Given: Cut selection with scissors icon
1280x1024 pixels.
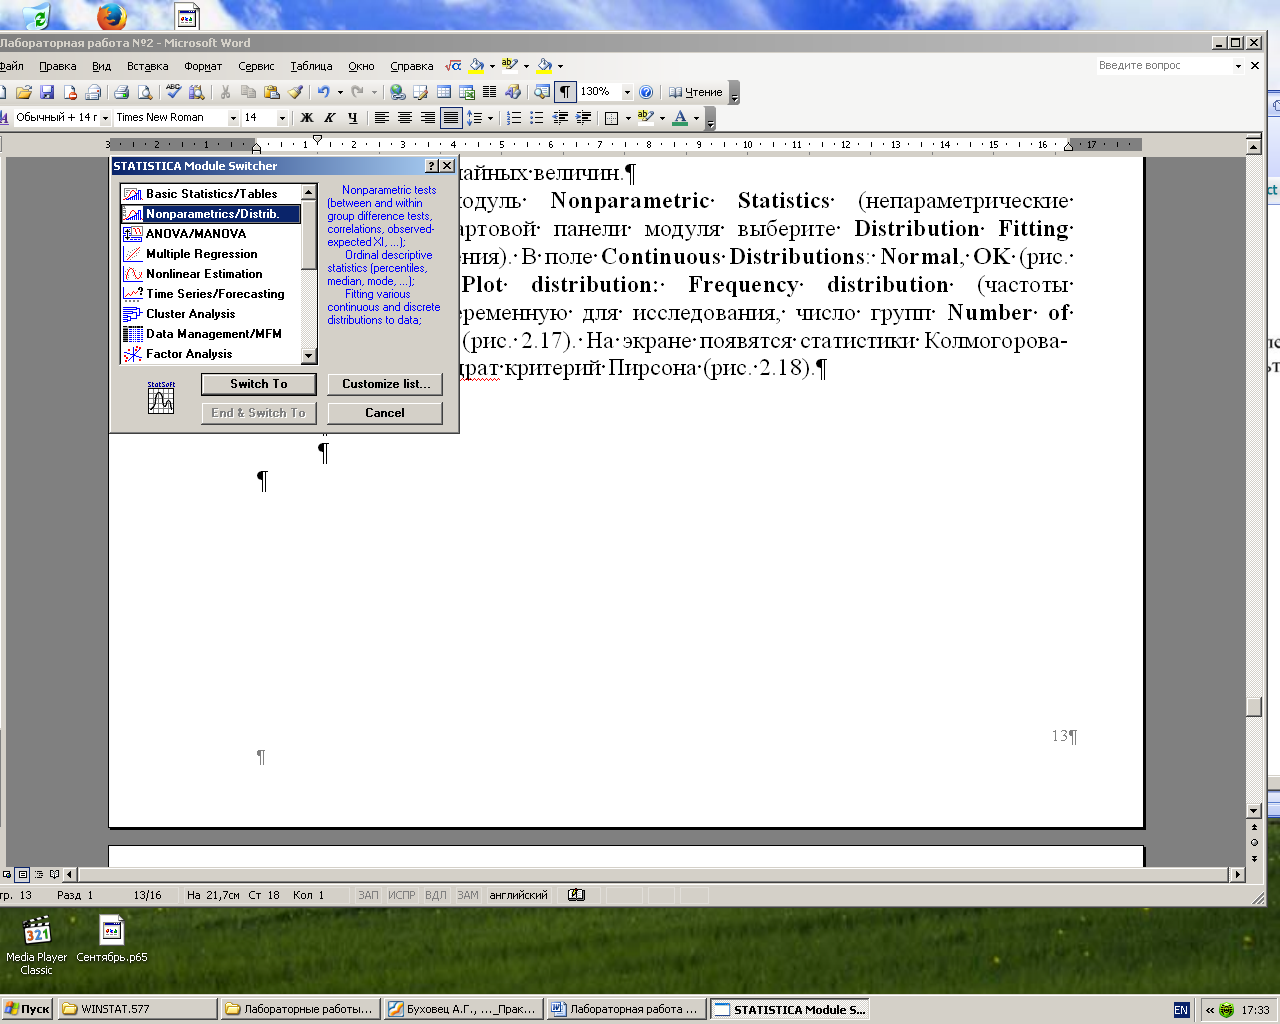Looking at the screenshot, I should 225,92.
